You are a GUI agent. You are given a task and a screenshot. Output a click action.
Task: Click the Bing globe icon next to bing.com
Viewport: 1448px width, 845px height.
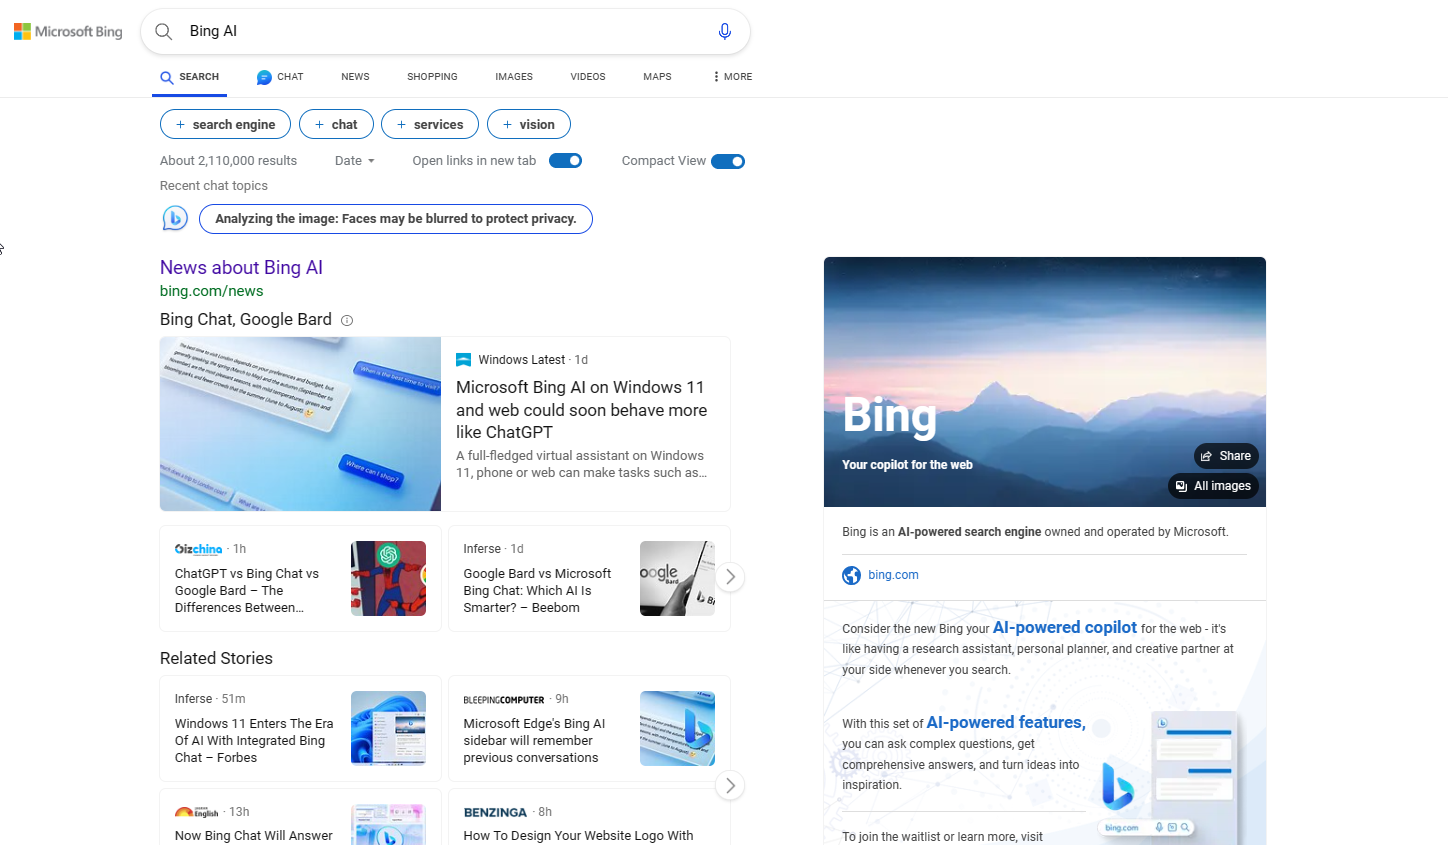pos(851,574)
